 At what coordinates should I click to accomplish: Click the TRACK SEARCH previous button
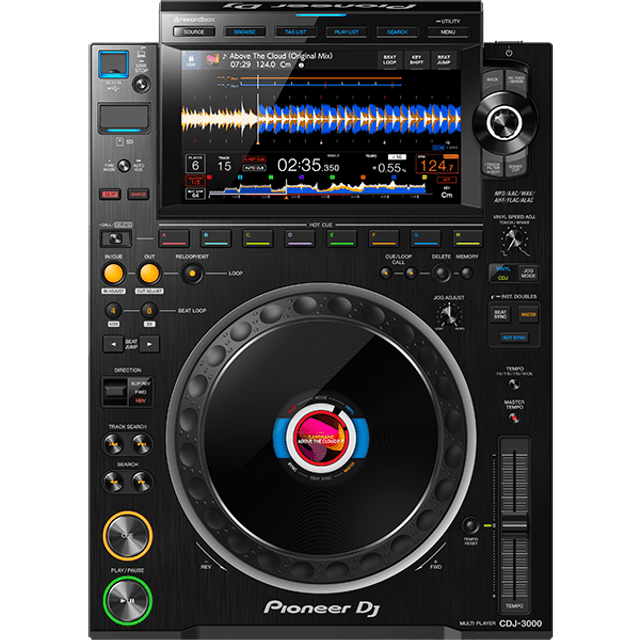point(113,444)
